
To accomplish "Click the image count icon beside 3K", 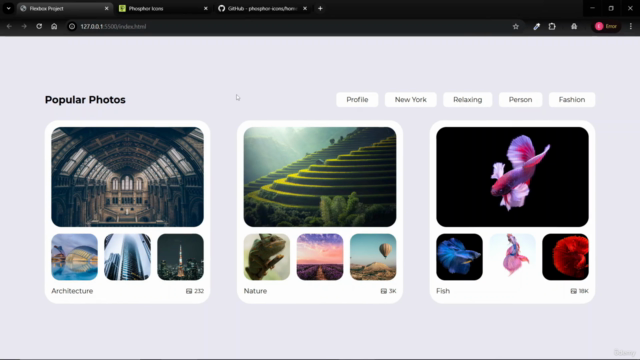I will point(384,291).
